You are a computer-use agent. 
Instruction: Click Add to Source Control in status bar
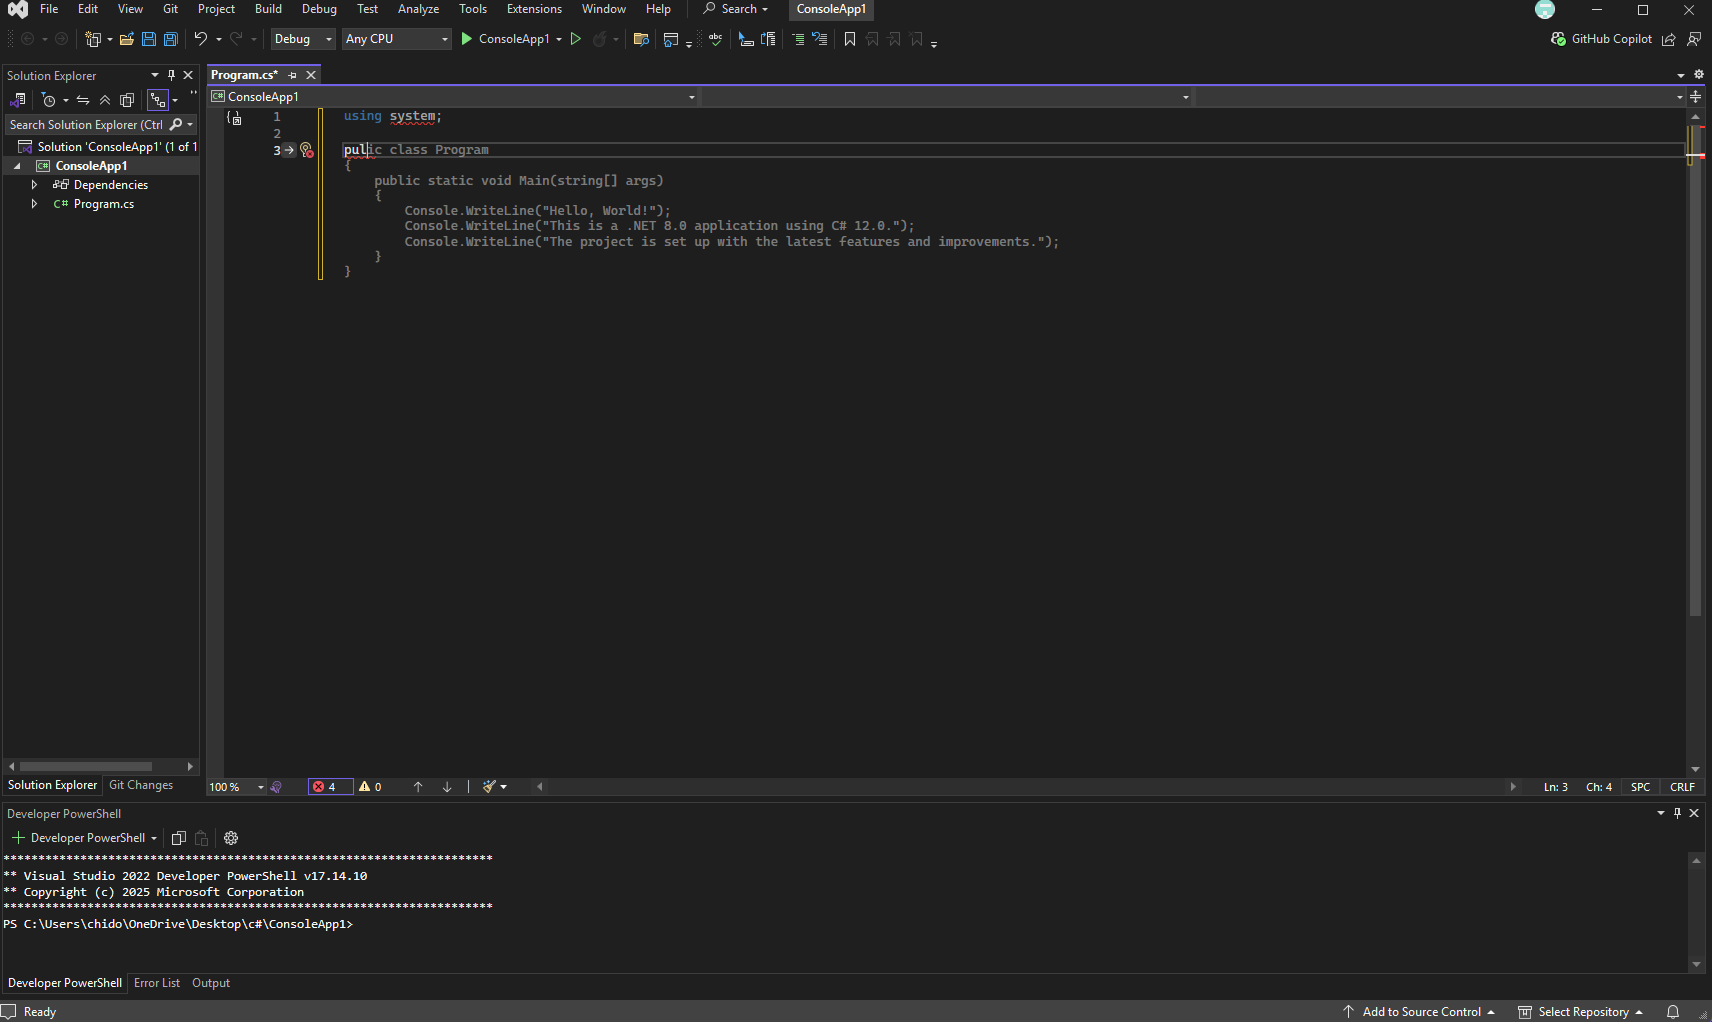(x=1418, y=1012)
